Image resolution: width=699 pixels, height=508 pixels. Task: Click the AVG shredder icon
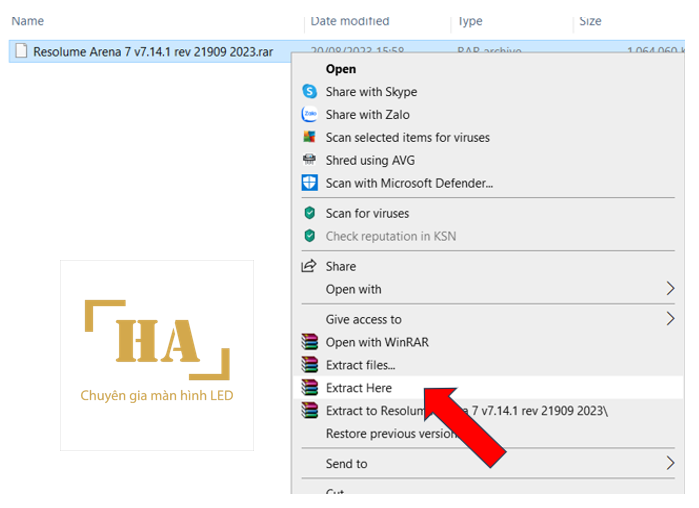tap(309, 160)
